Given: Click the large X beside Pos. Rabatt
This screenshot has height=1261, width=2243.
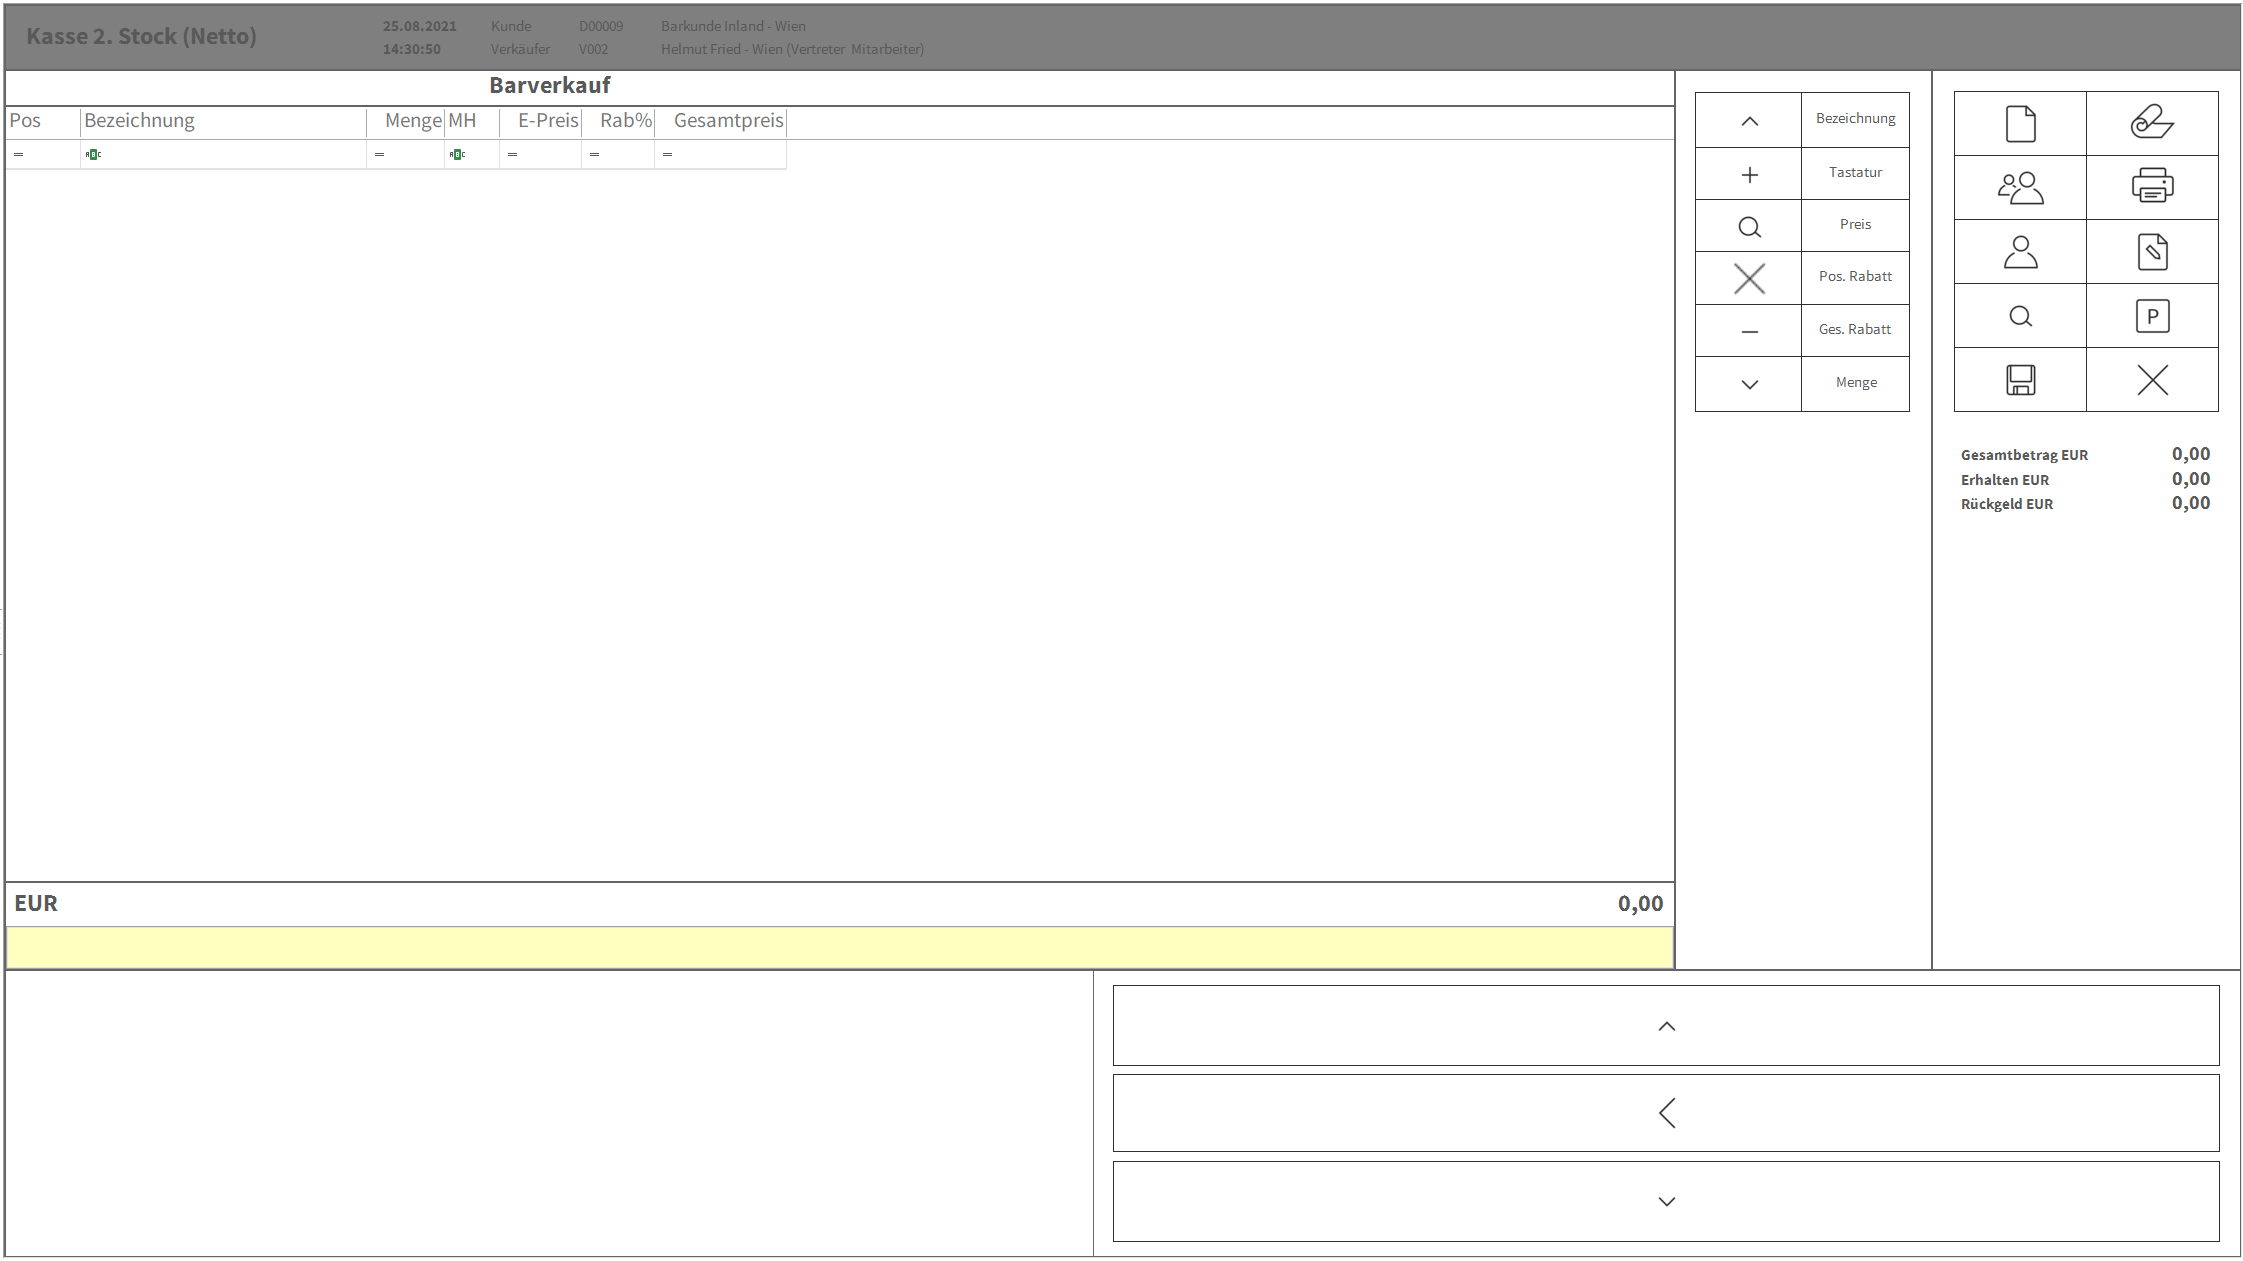Looking at the screenshot, I should pos(1749,278).
